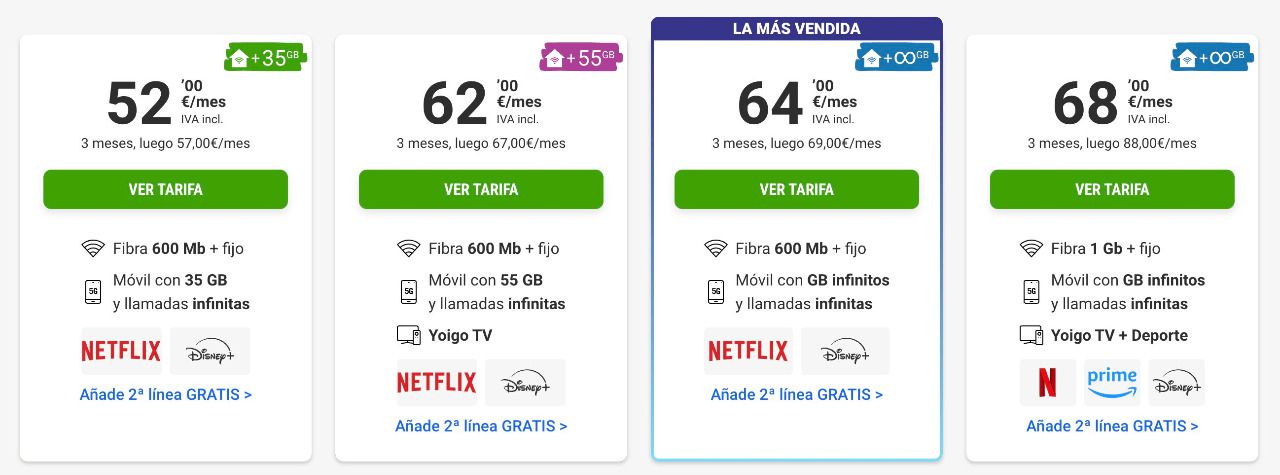The width and height of the screenshot is (1280, 475).
Task: Select the La Más Vendida banner
Action: pos(797,28)
